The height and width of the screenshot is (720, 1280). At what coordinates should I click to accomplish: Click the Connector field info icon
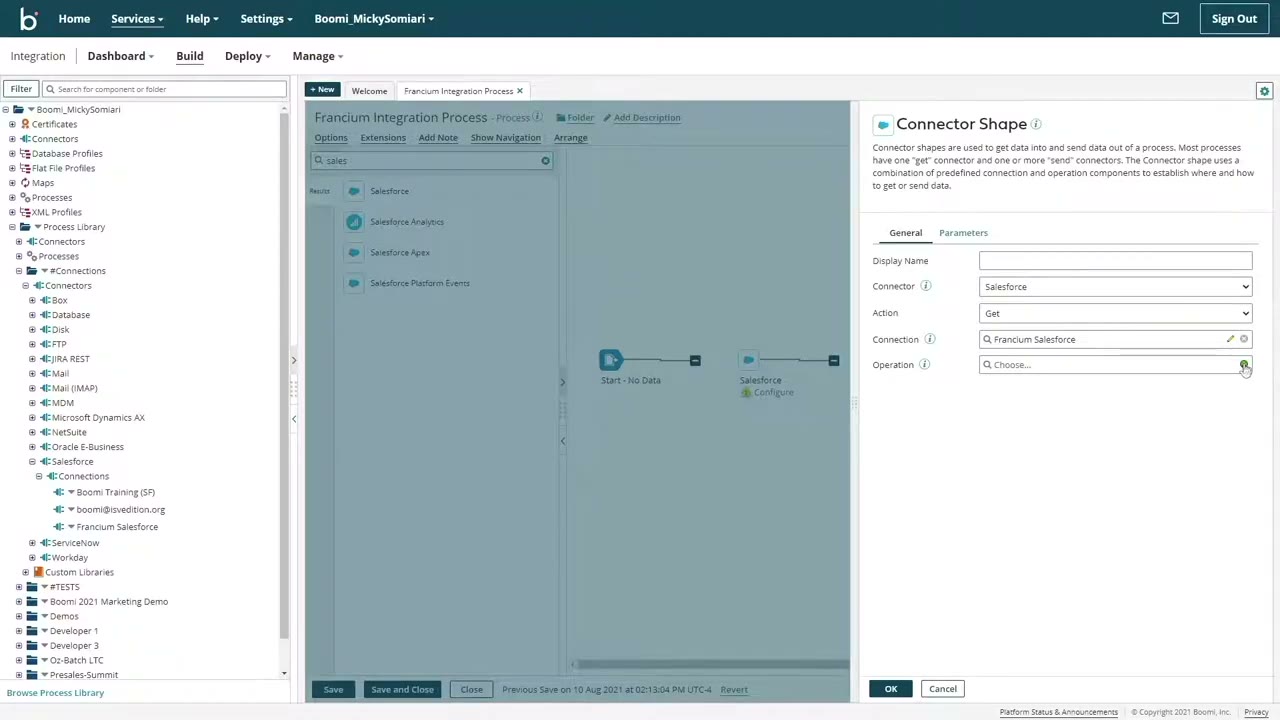(x=926, y=287)
